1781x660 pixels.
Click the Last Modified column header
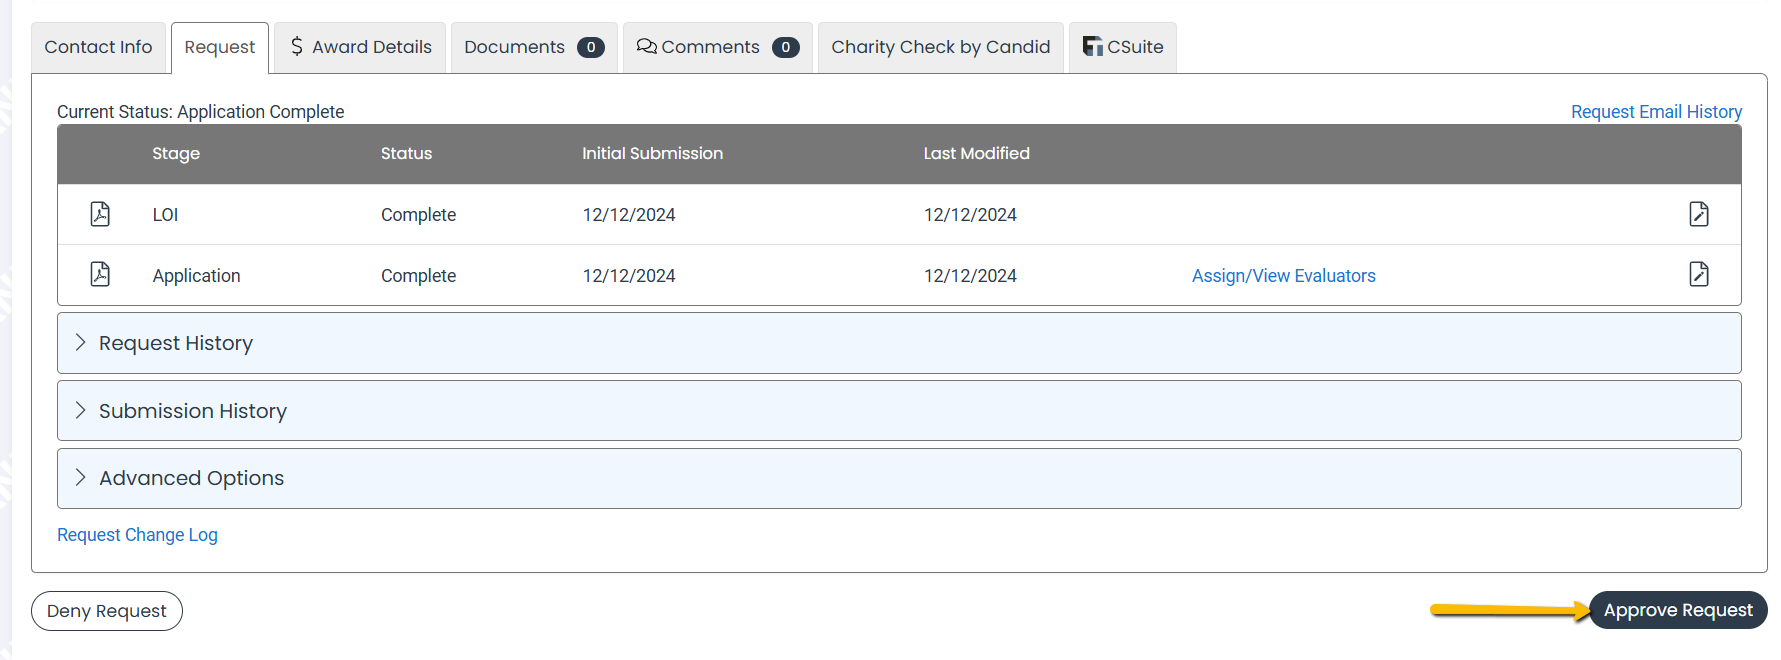tap(976, 153)
